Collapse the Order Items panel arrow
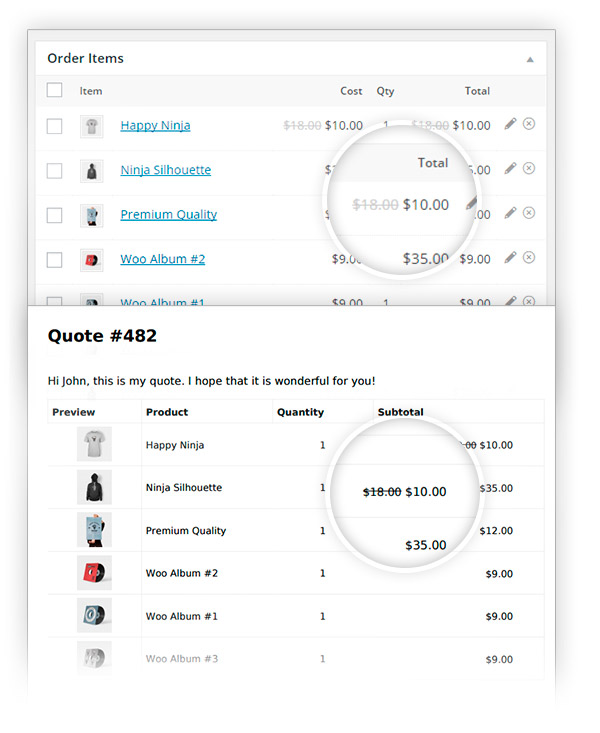This screenshot has width=600, height=733. (x=530, y=59)
